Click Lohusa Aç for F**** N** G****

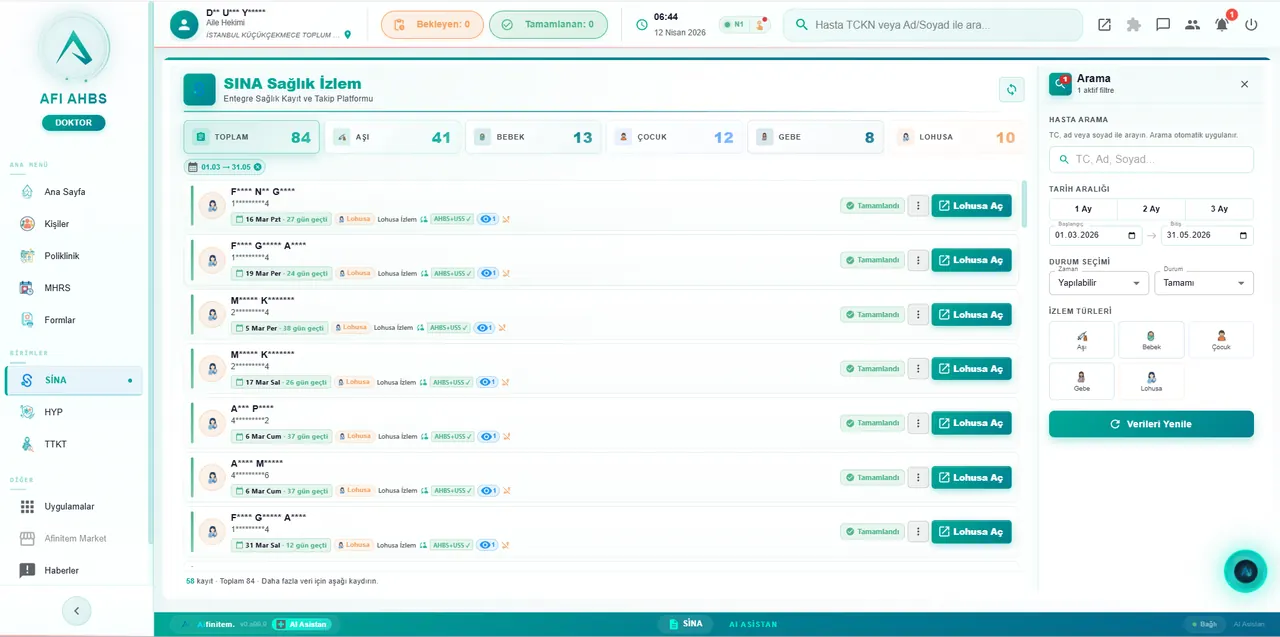tap(972, 206)
